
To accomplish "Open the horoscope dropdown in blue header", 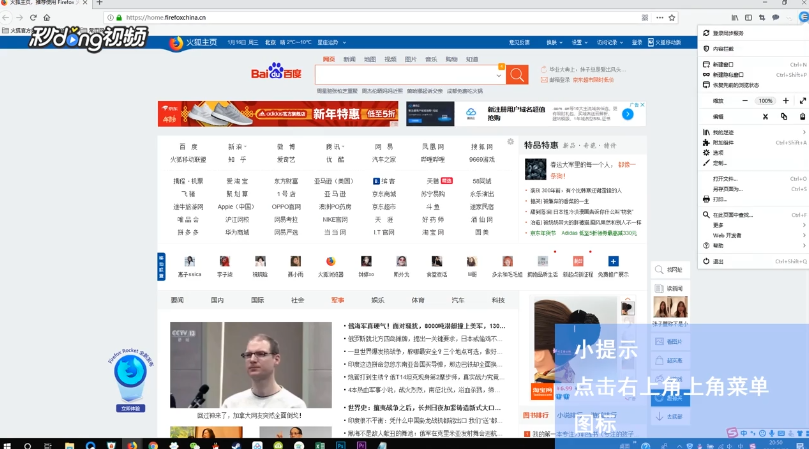I will click(x=331, y=43).
